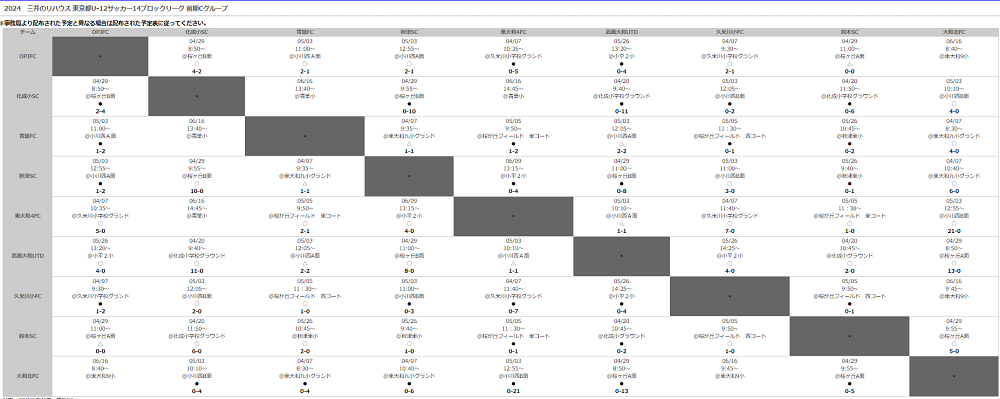Click the dark diagonal cell in the OPJFC row
Screen dimensions: 1000x399
[x=100, y=56]
